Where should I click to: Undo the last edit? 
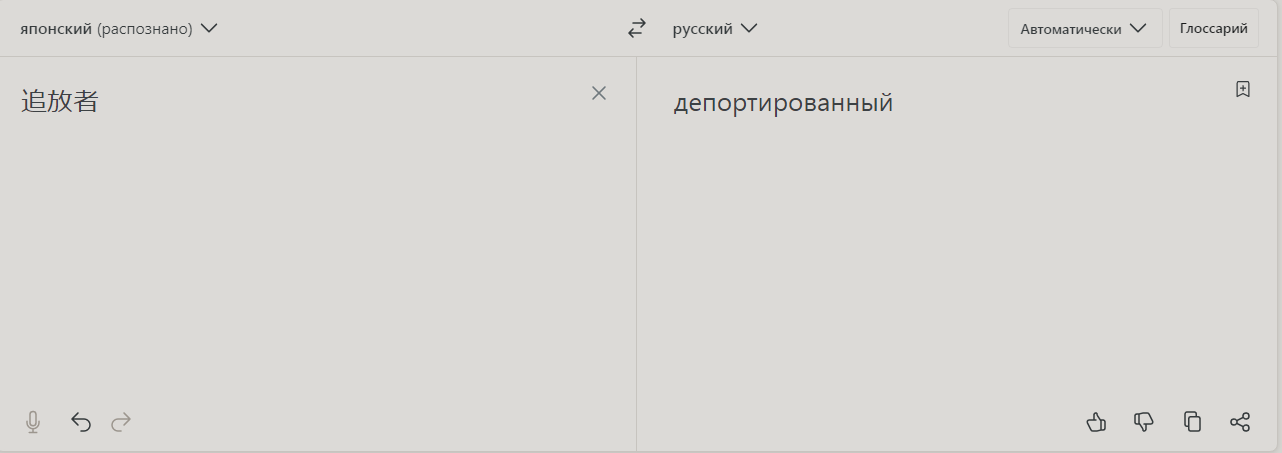click(x=81, y=422)
